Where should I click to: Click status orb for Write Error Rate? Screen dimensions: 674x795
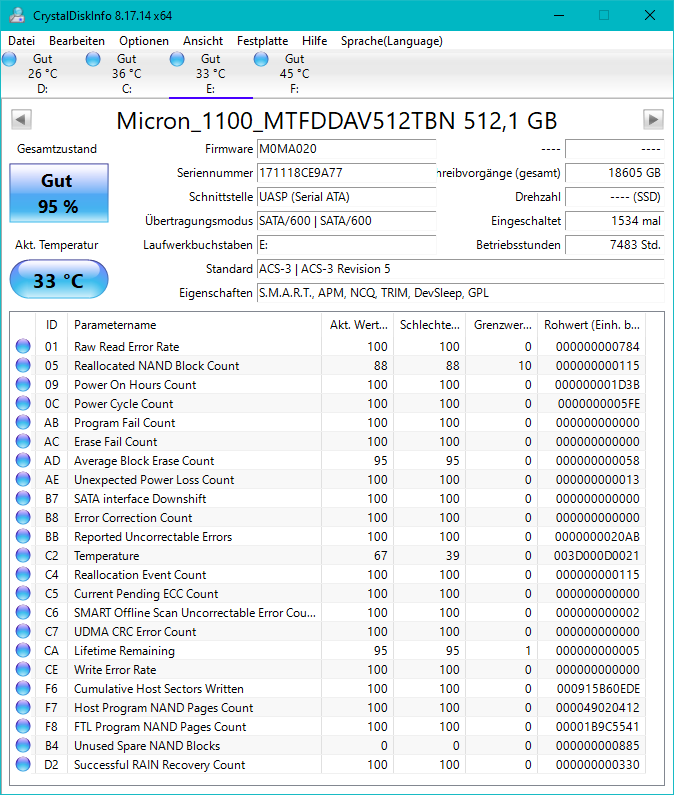coord(23,669)
